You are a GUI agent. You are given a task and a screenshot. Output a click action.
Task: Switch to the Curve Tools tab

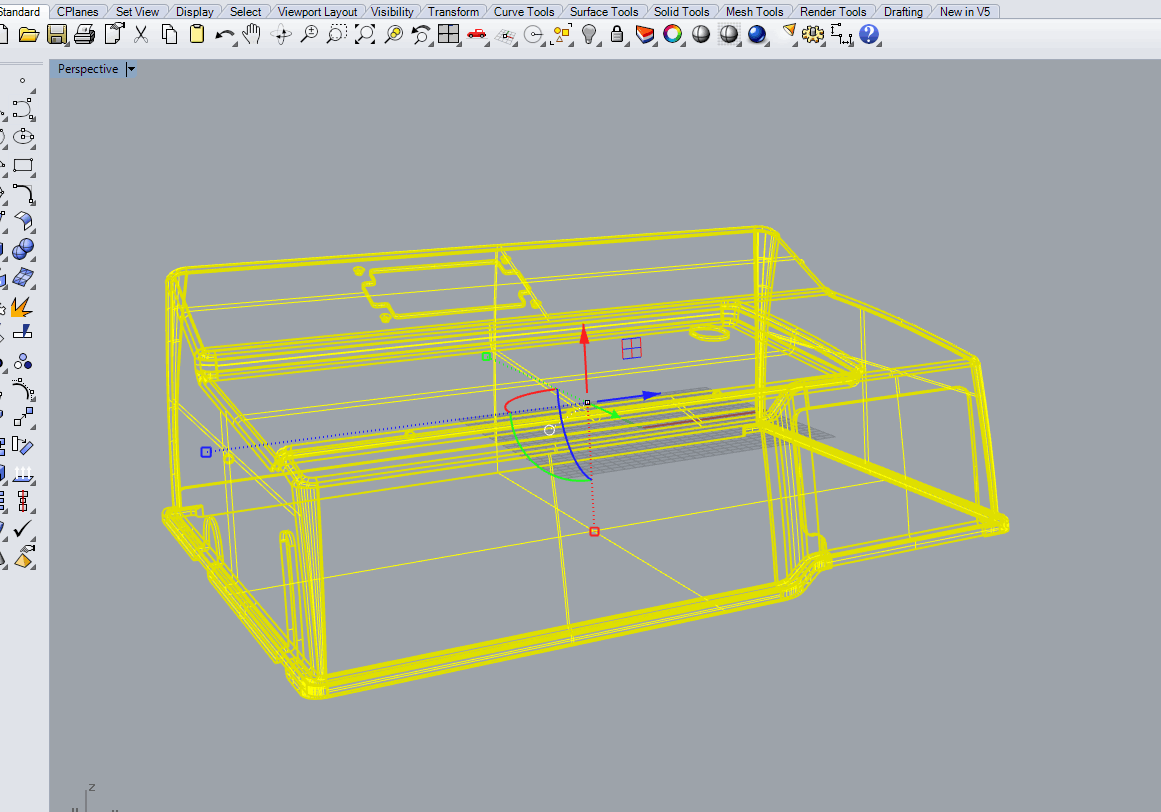pos(524,11)
